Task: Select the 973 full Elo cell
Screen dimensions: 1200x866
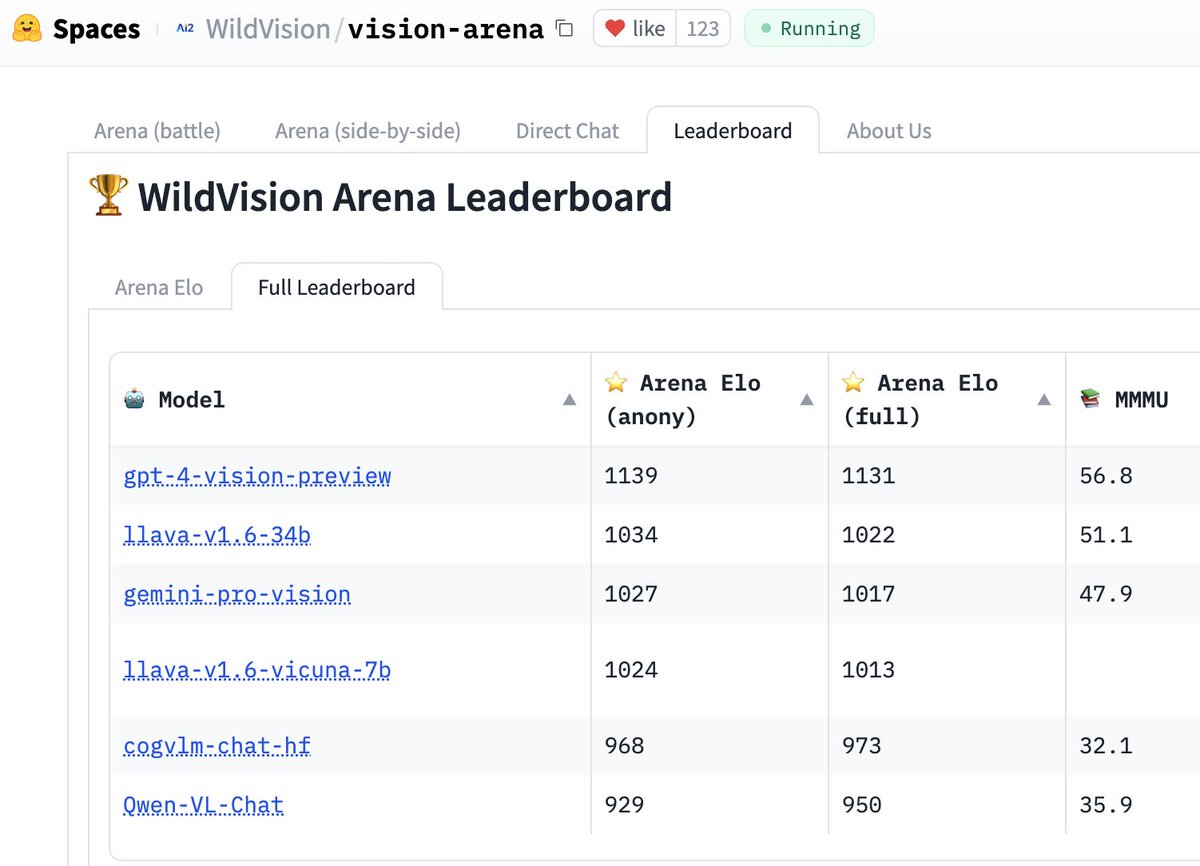Action: point(947,746)
